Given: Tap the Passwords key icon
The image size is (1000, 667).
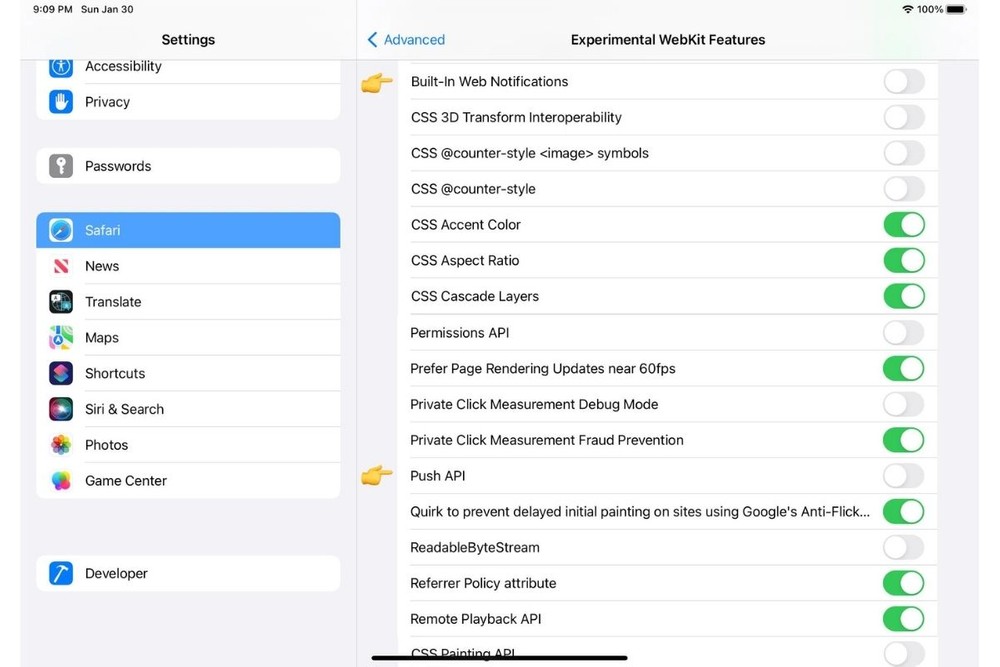Looking at the screenshot, I should (61, 166).
